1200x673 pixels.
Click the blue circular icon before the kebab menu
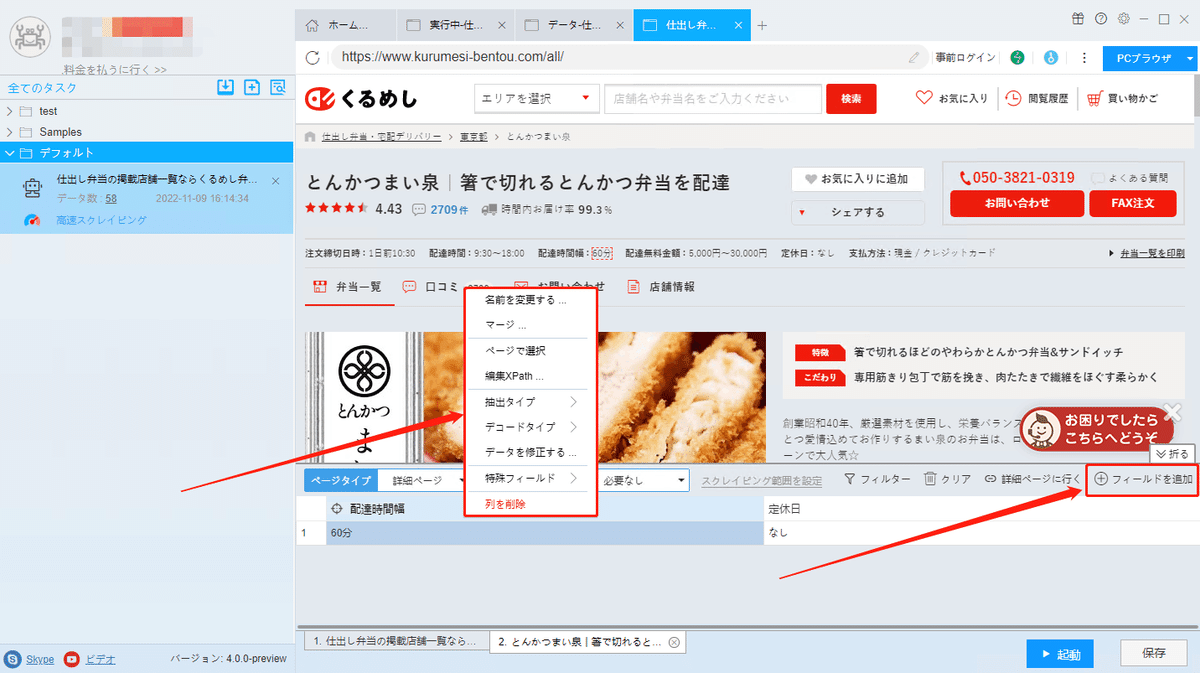1051,58
